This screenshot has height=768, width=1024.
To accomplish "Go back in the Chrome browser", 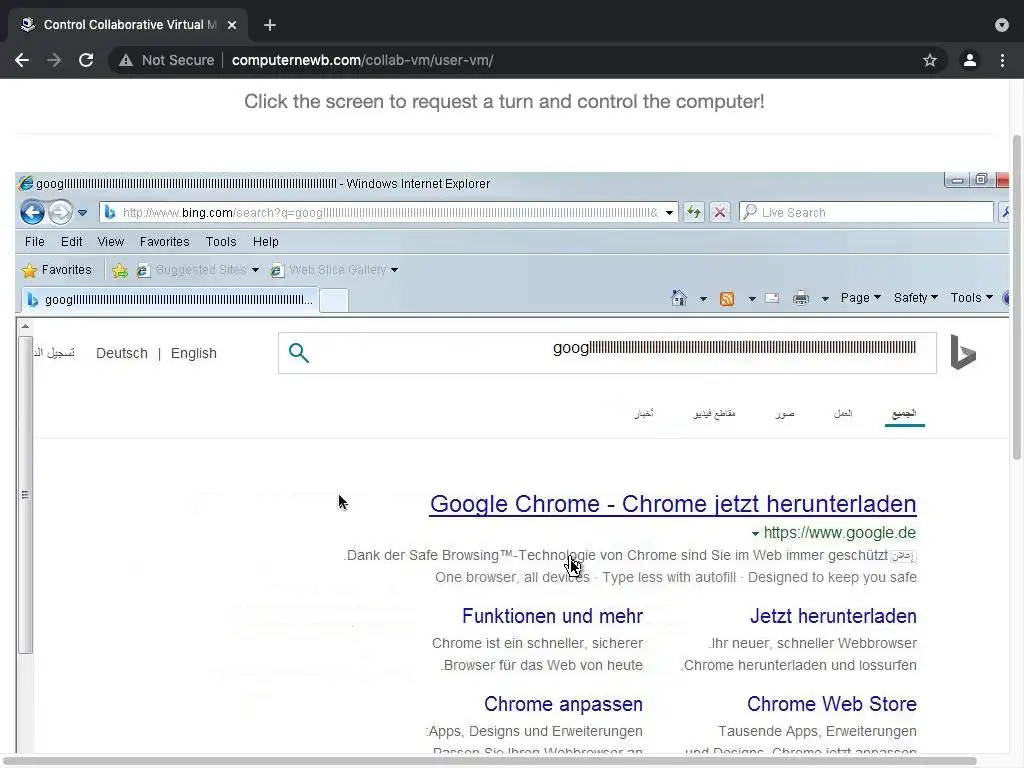I will [22, 60].
